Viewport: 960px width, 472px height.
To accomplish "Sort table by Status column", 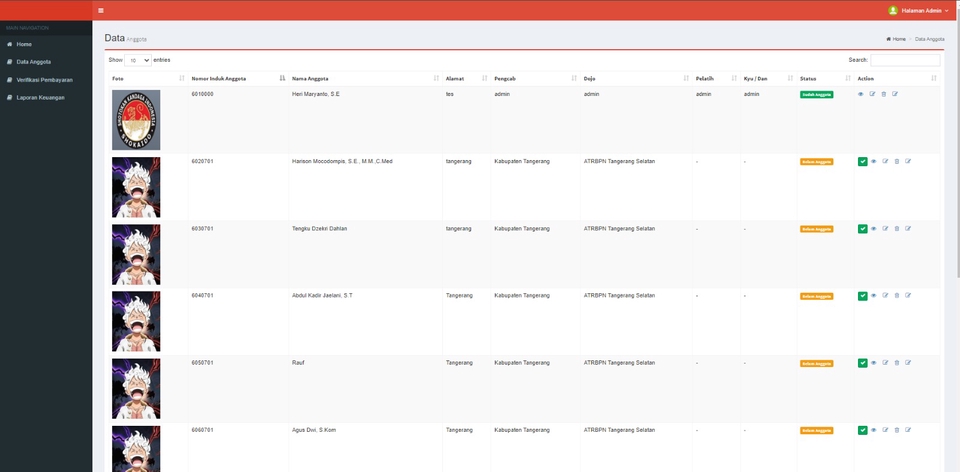I will (x=825, y=78).
